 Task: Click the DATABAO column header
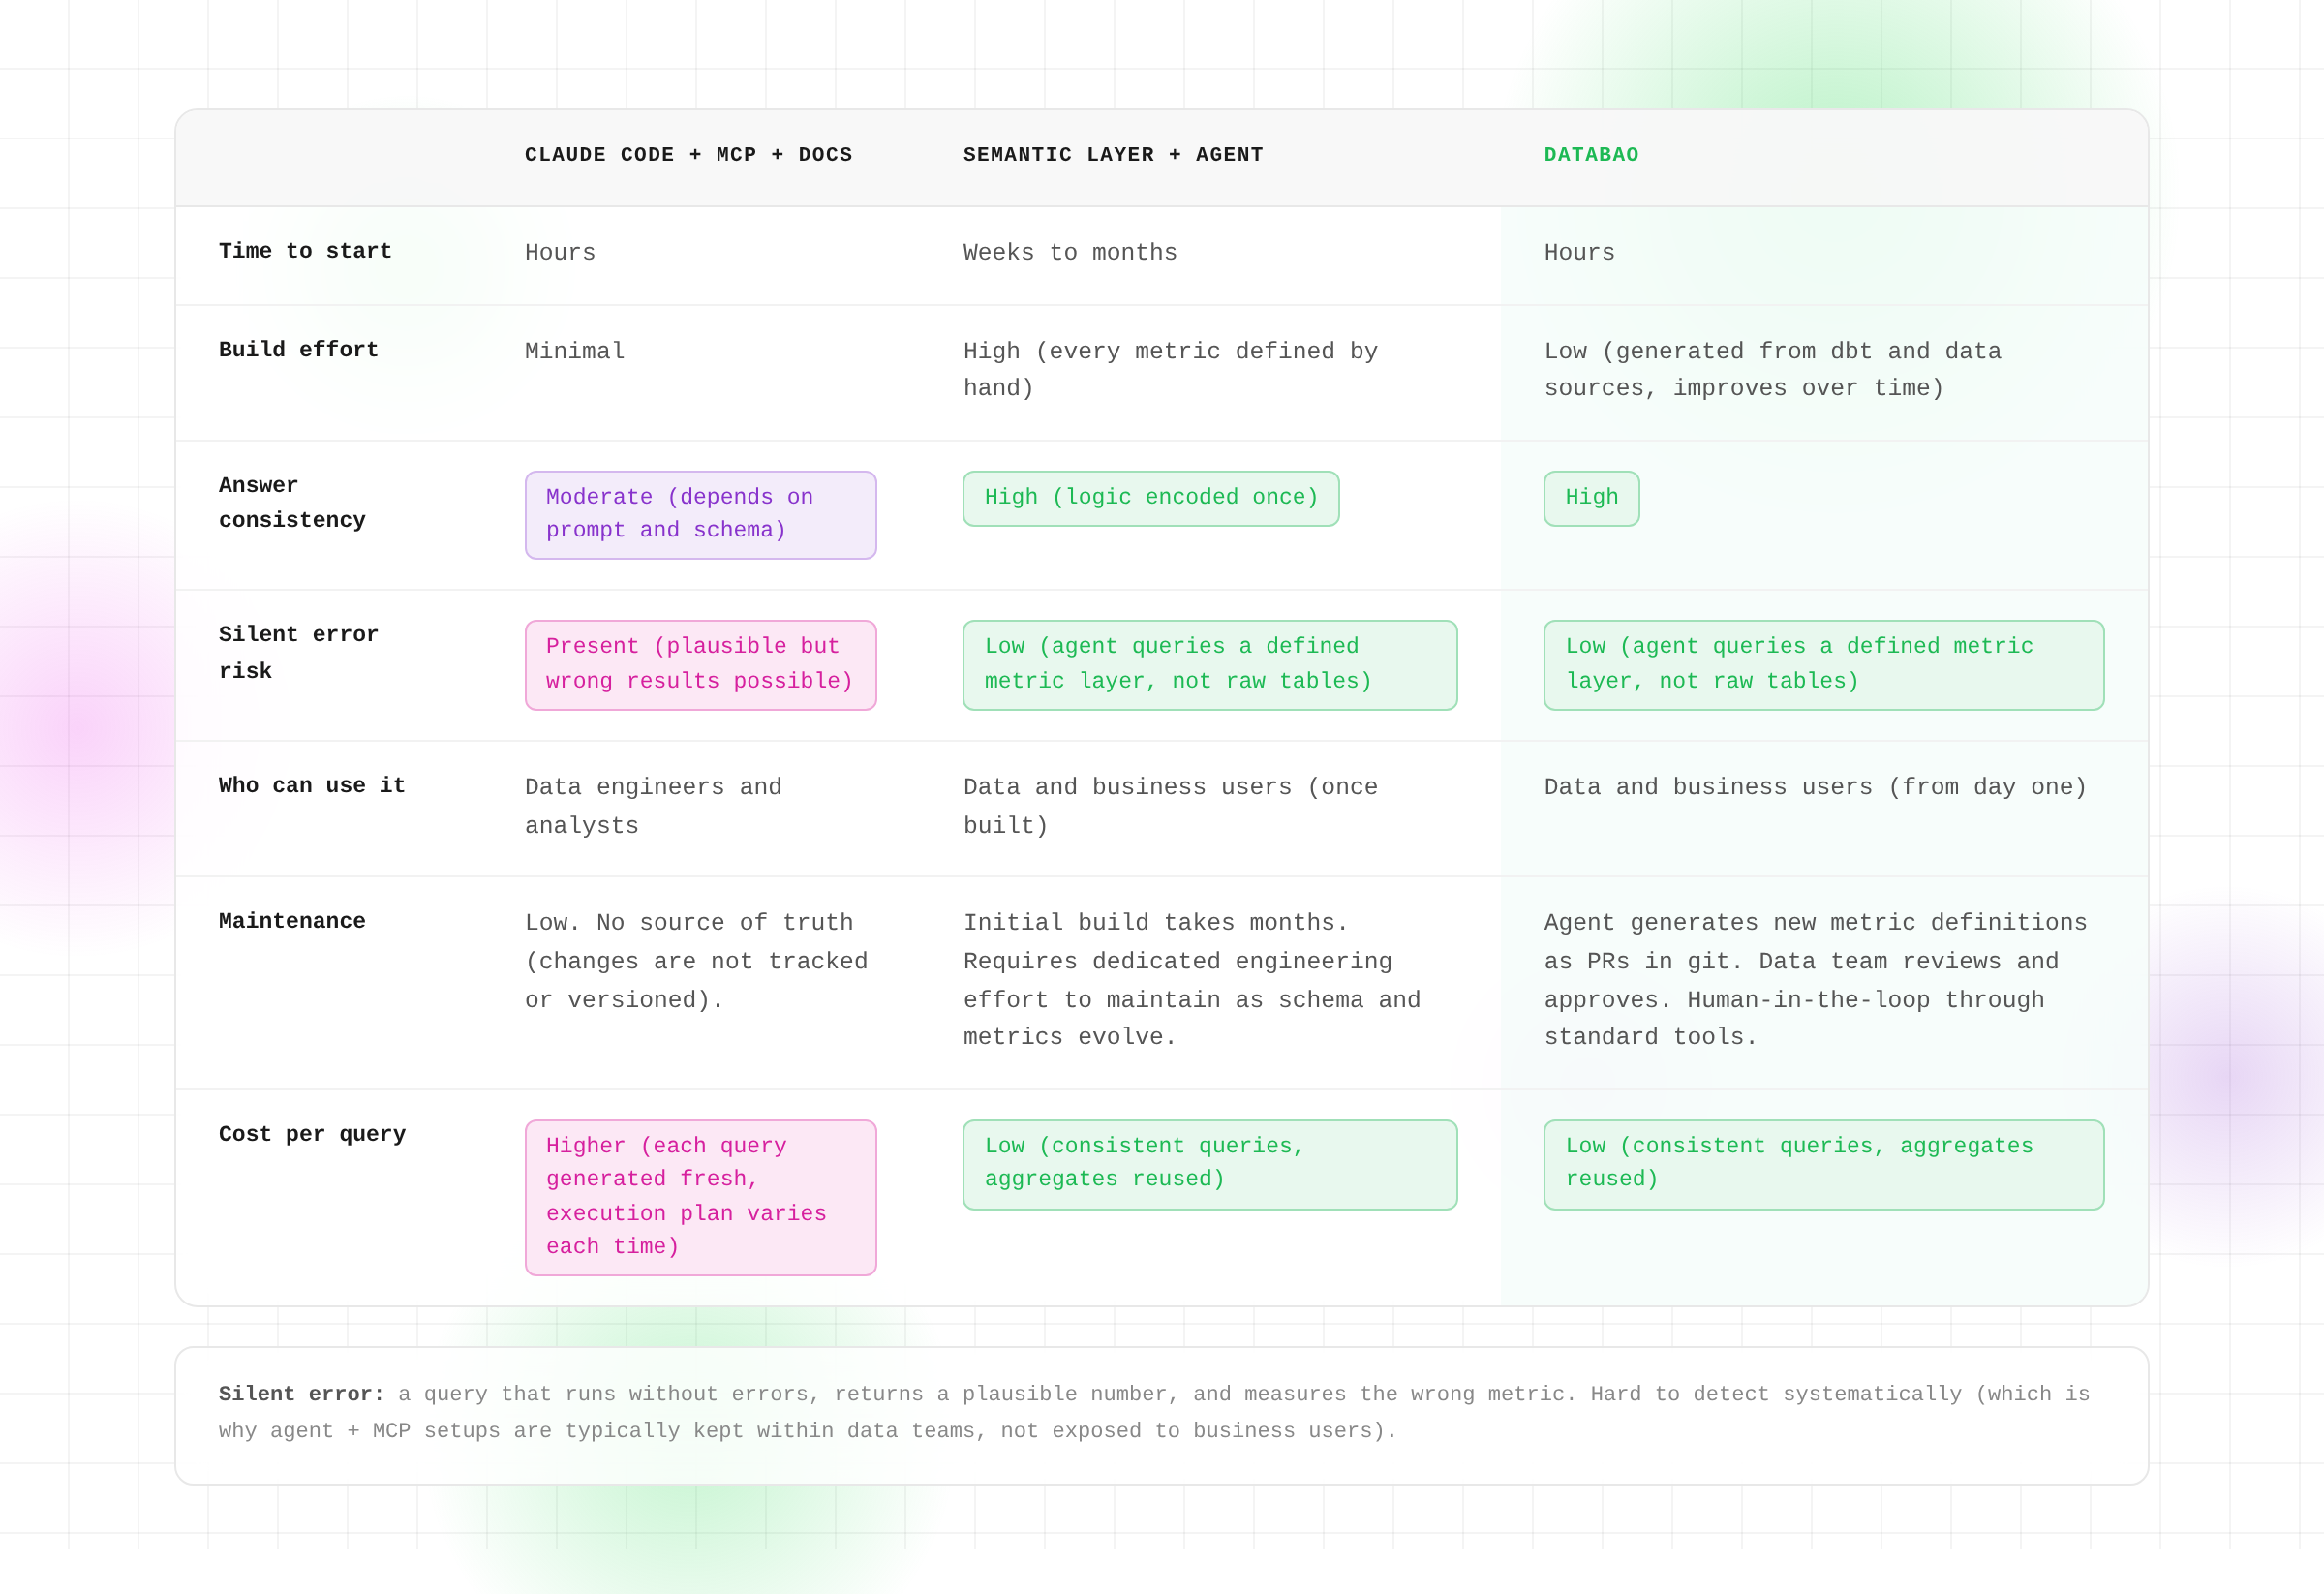[1590, 155]
